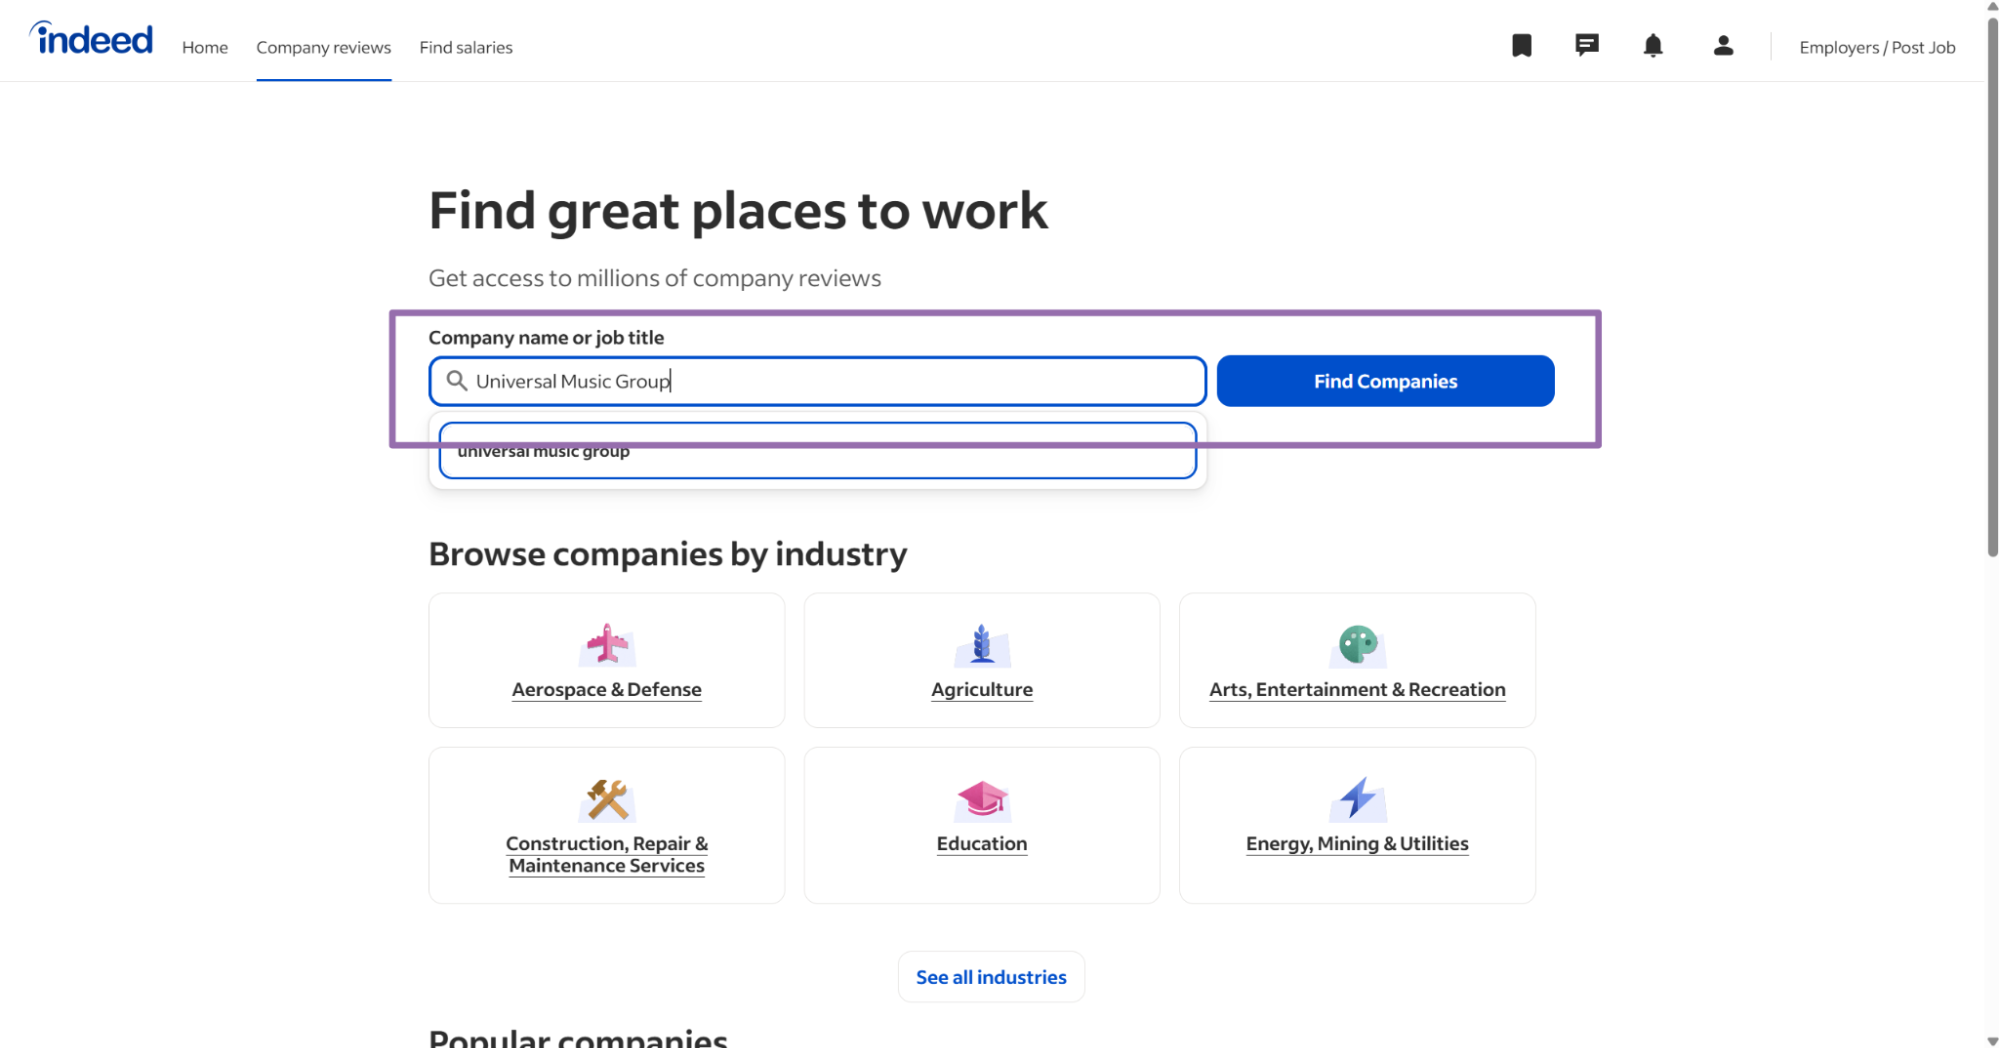Click the Construction tools icon
Viewport: 1999px width, 1049px height.
pos(607,799)
